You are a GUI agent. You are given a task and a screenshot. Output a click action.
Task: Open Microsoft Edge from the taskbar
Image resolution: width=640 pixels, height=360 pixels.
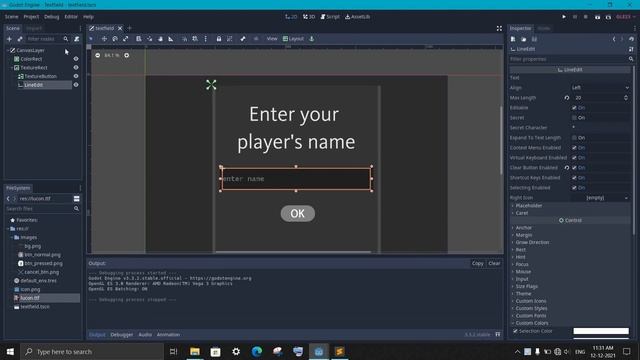257,351
